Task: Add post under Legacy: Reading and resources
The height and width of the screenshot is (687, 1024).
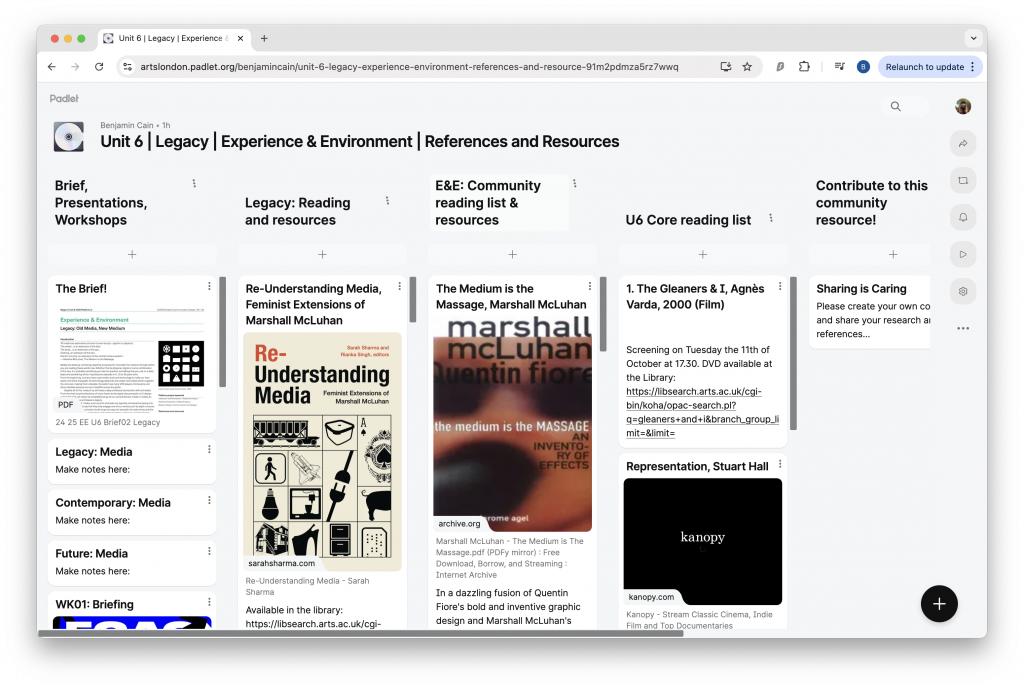Action: pos(322,254)
